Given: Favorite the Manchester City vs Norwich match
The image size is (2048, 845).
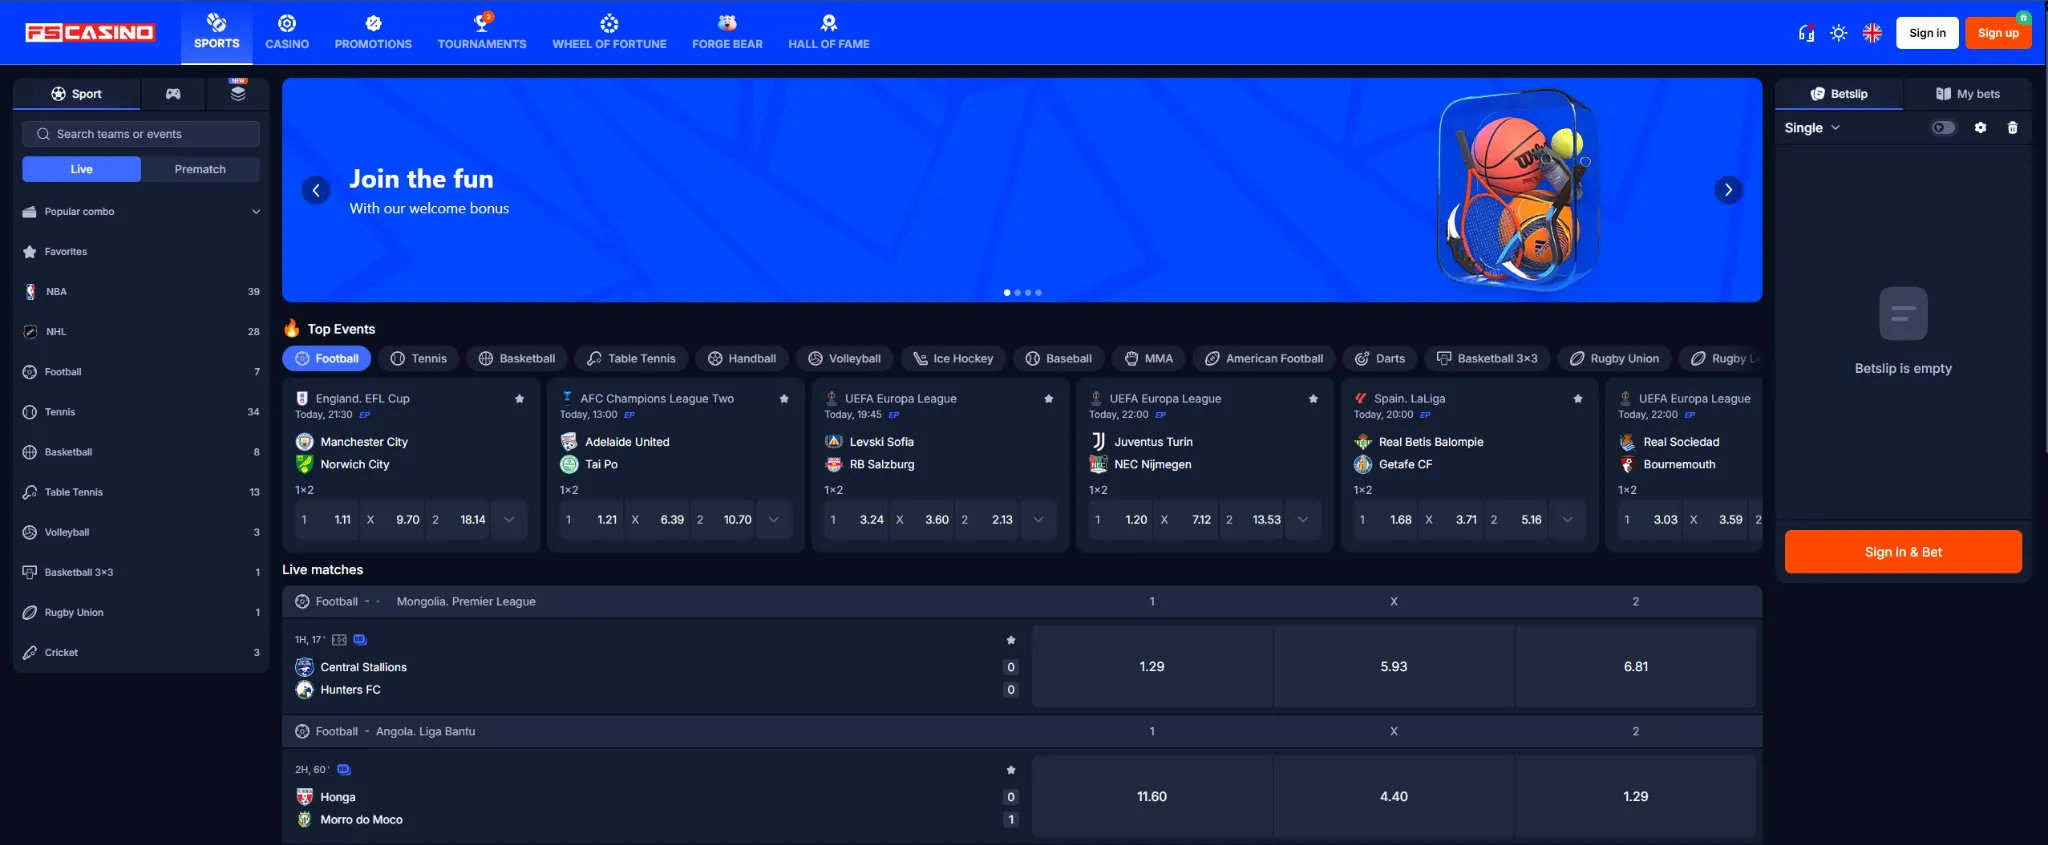Looking at the screenshot, I should (x=519, y=399).
